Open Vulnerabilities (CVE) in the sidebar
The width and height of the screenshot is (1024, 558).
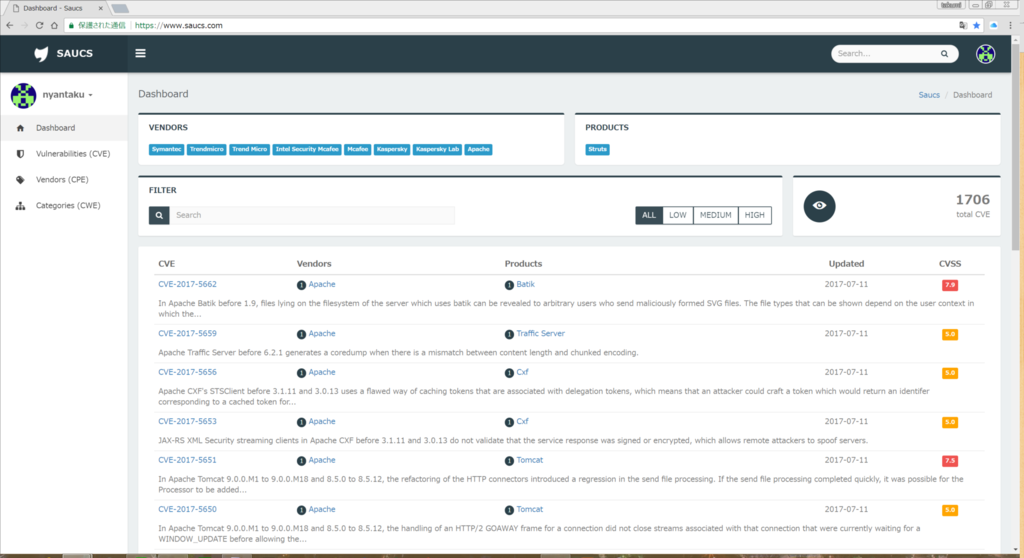64,154
